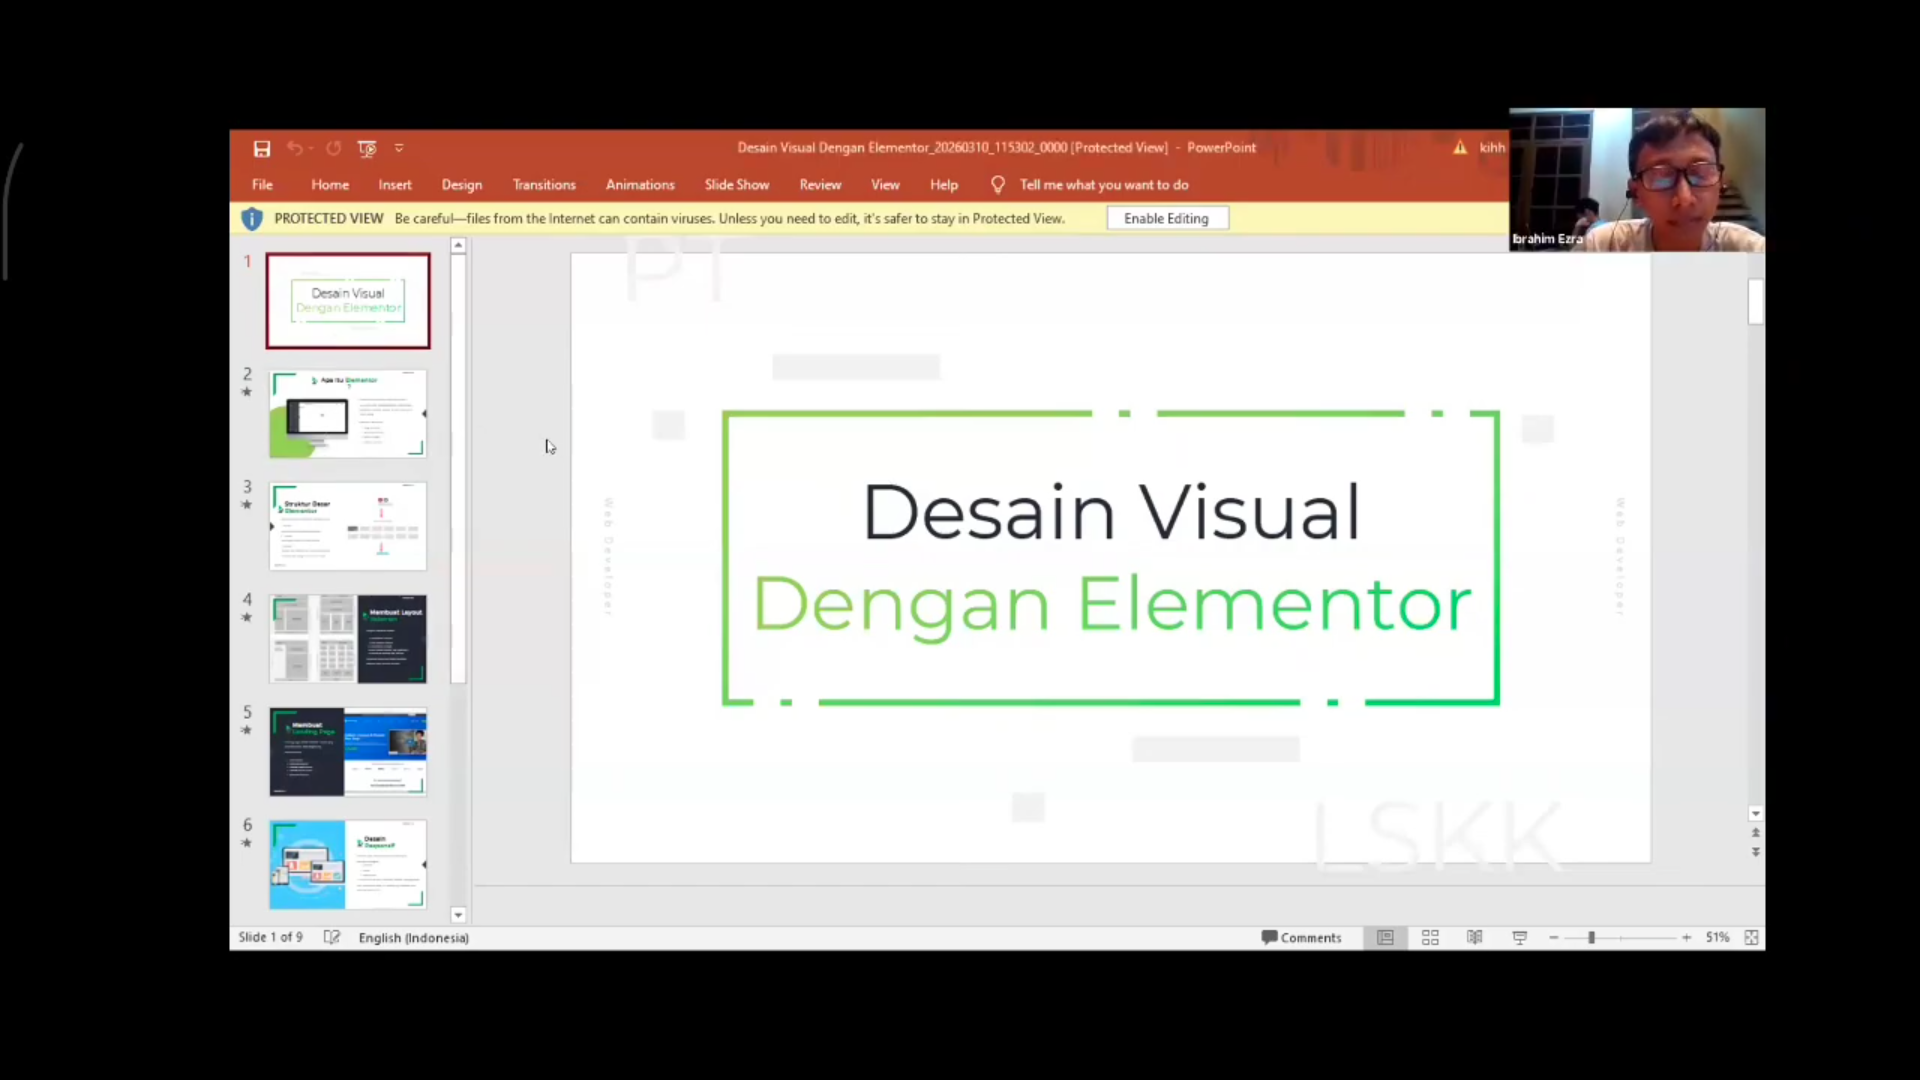
Task: Click Next Slide arrow in editor scrollbar
Action: [x=1755, y=852]
